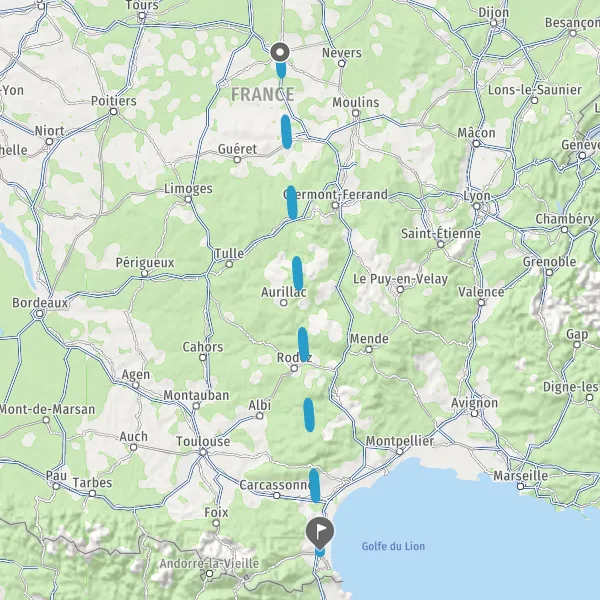This screenshot has width=600, height=600.
Task: Click the Andorre-la-Vieille marker
Action: [x=209, y=574]
